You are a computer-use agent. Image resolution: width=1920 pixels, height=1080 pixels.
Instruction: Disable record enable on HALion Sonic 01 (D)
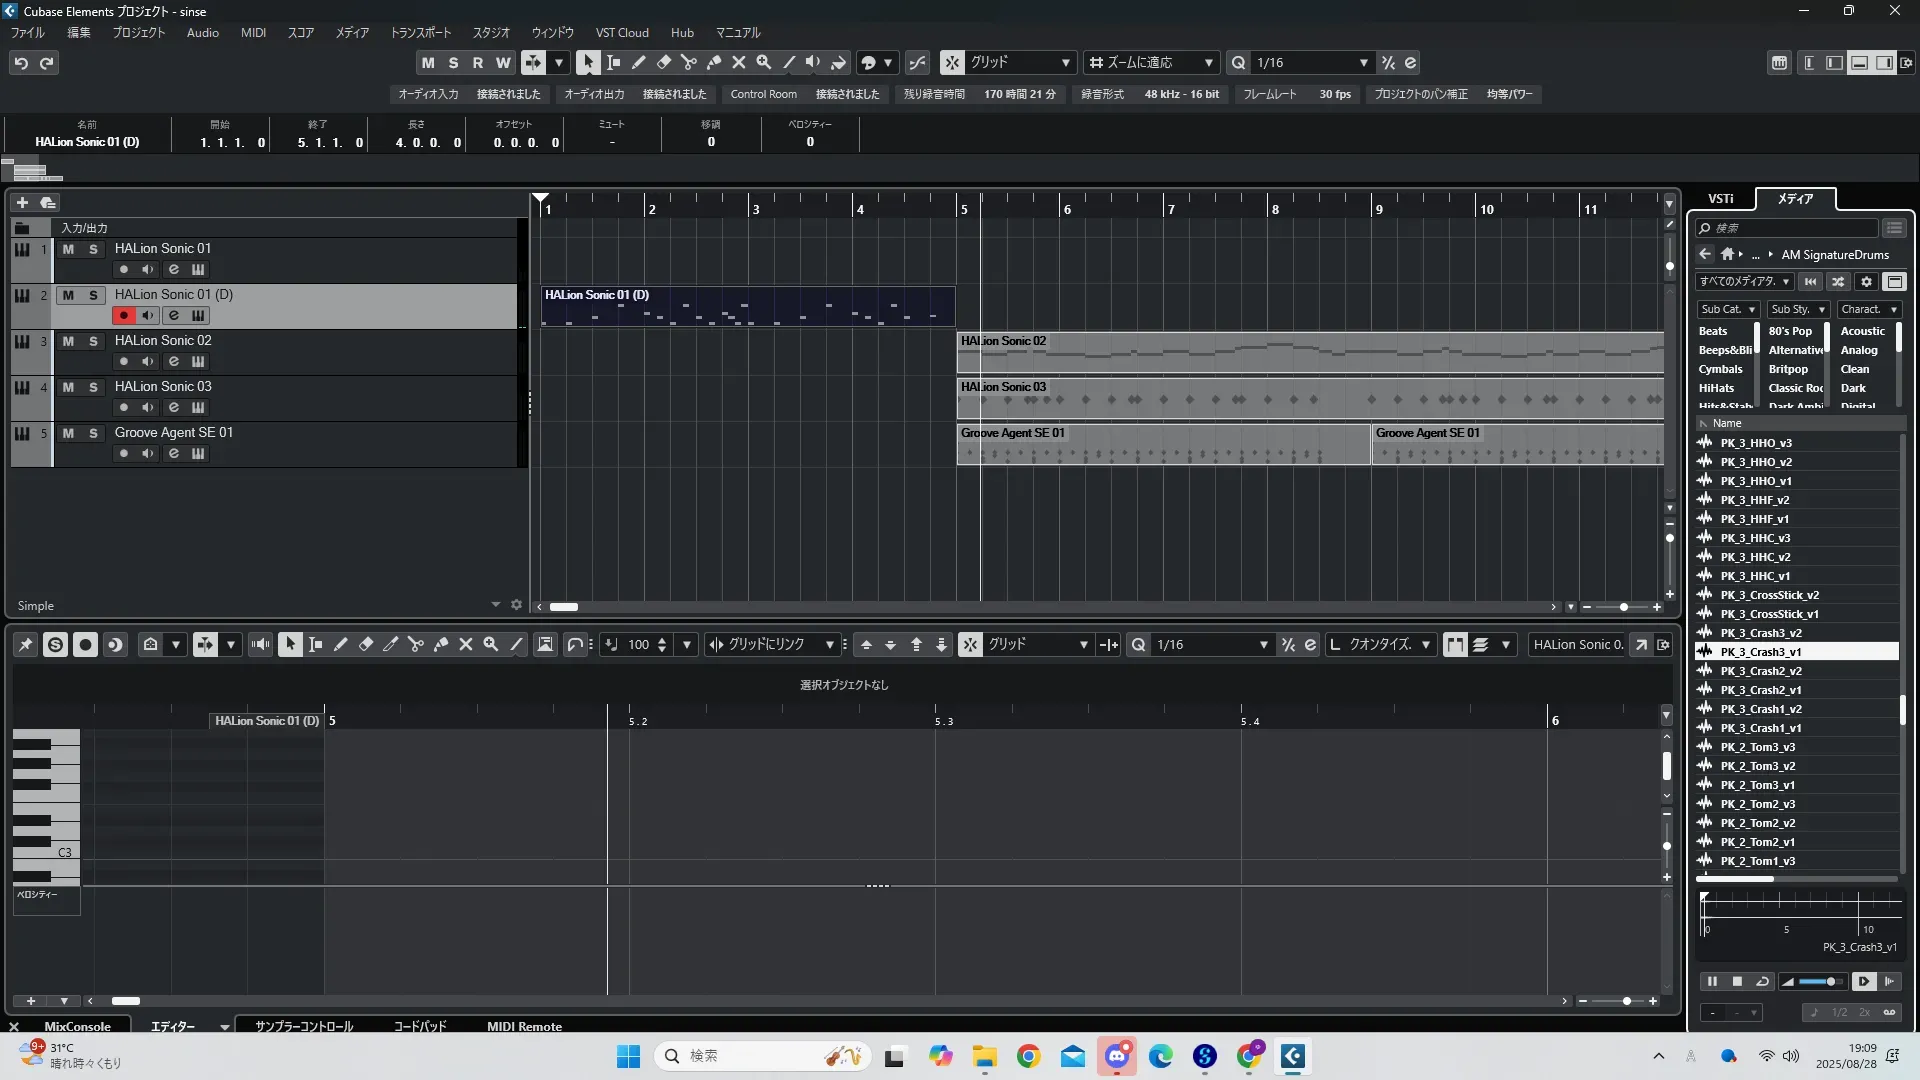click(x=123, y=316)
